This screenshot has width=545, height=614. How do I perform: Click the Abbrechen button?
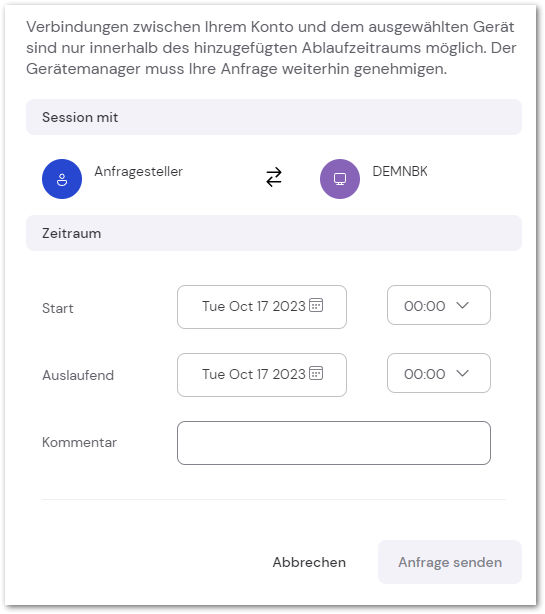(x=309, y=562)
